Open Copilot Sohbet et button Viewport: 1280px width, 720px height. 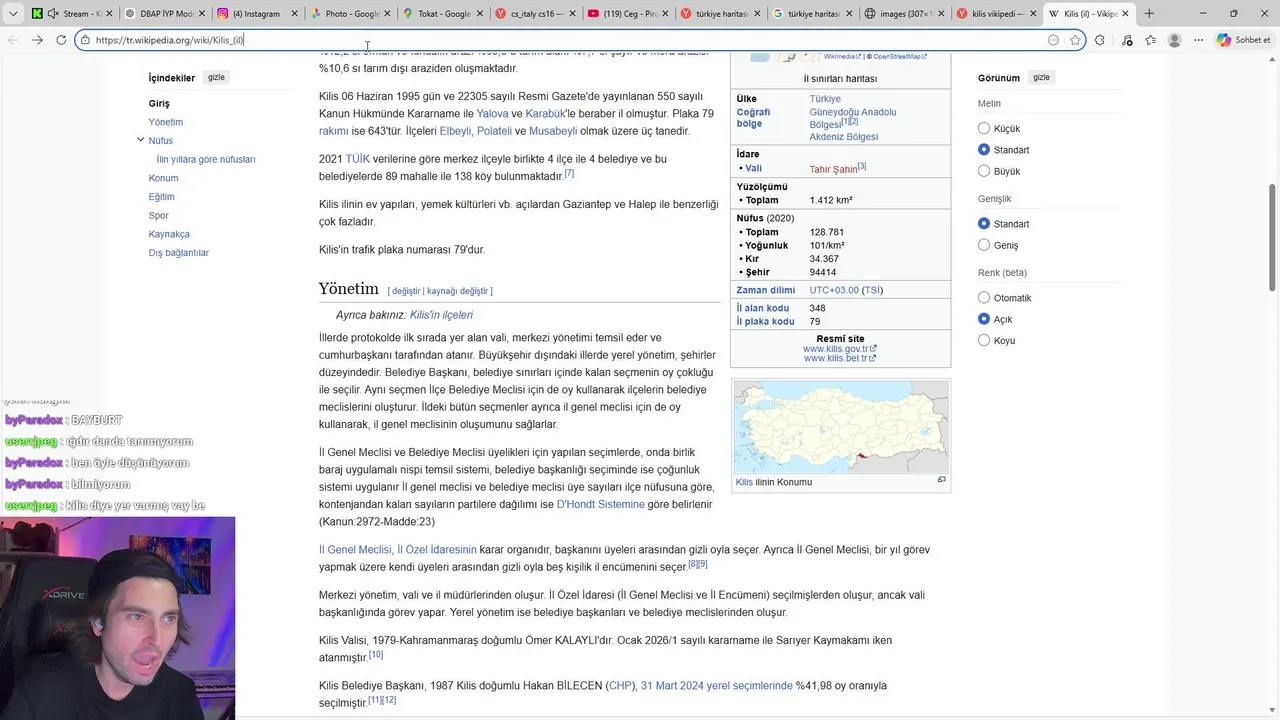[1243, 40]
